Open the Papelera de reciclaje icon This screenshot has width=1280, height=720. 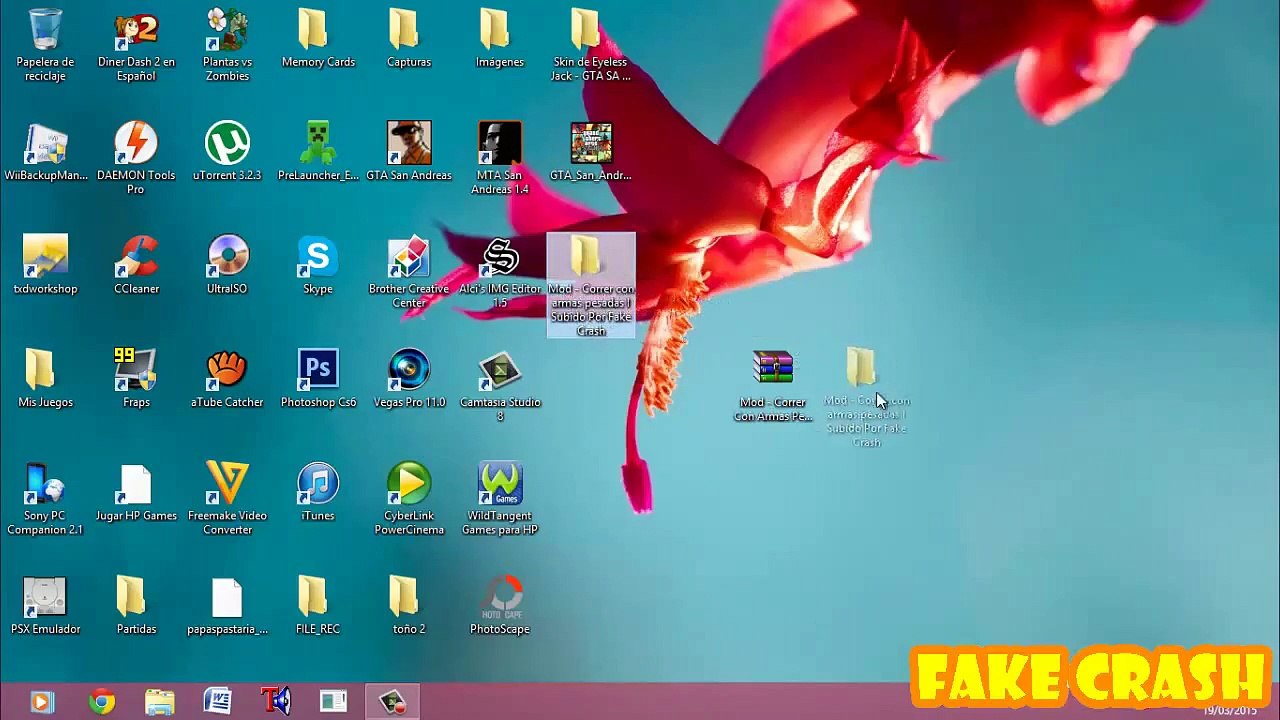45,45
